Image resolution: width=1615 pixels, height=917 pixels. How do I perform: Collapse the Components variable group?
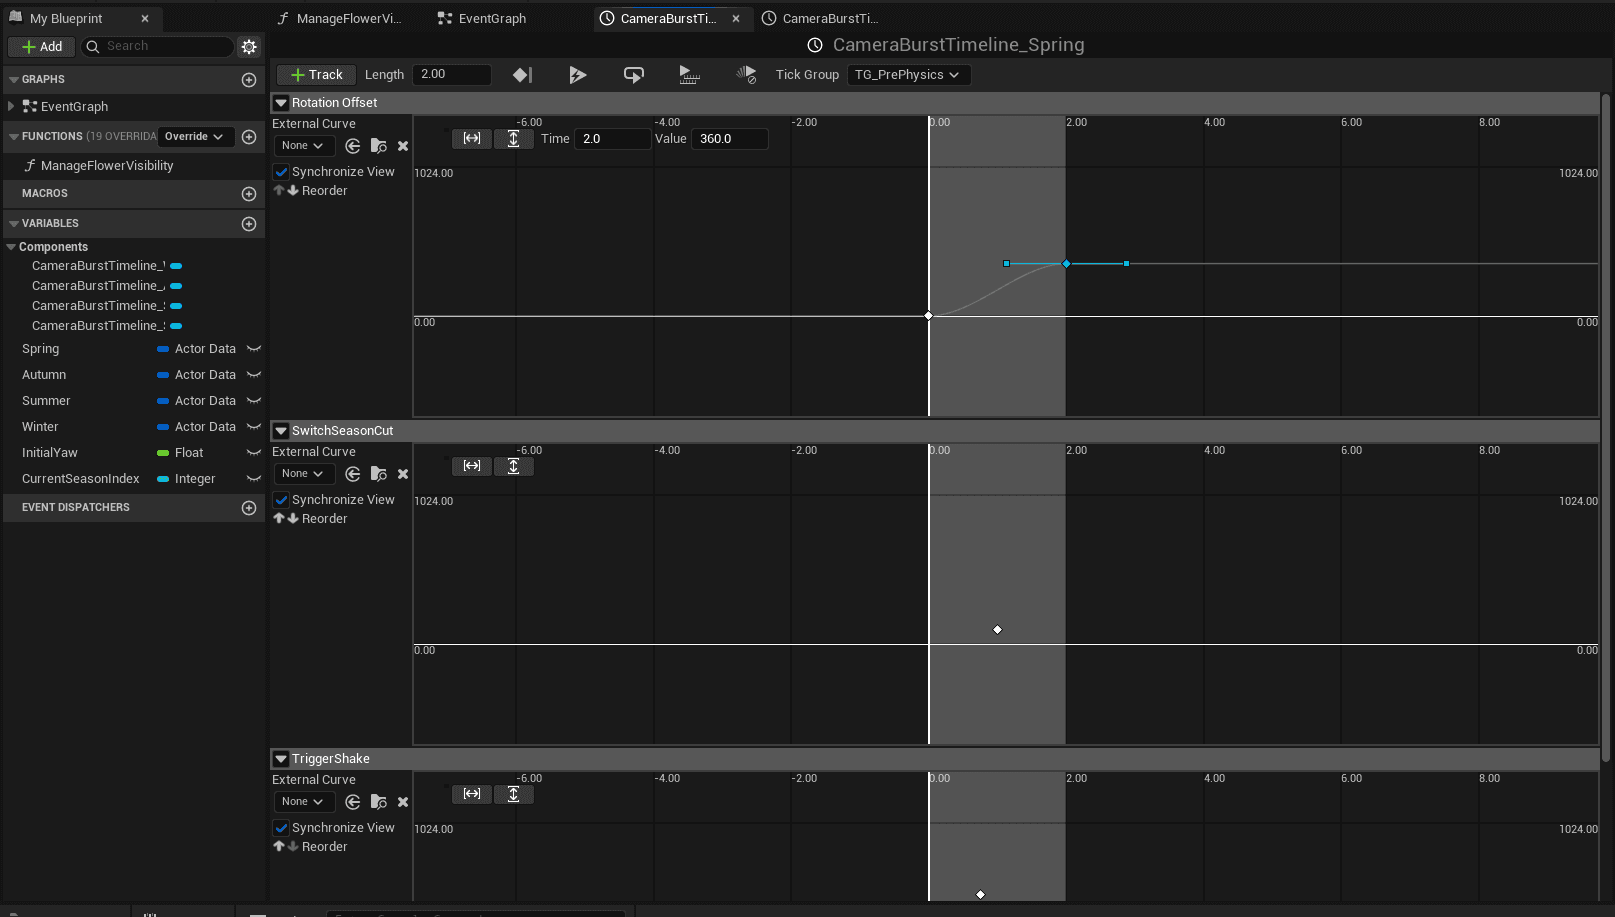[x=11, y=247]
